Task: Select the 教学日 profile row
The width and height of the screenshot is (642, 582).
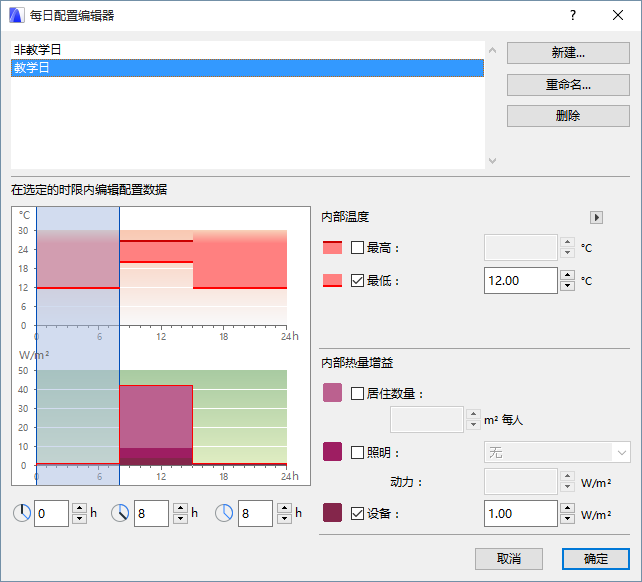Action: coord(247,68)
